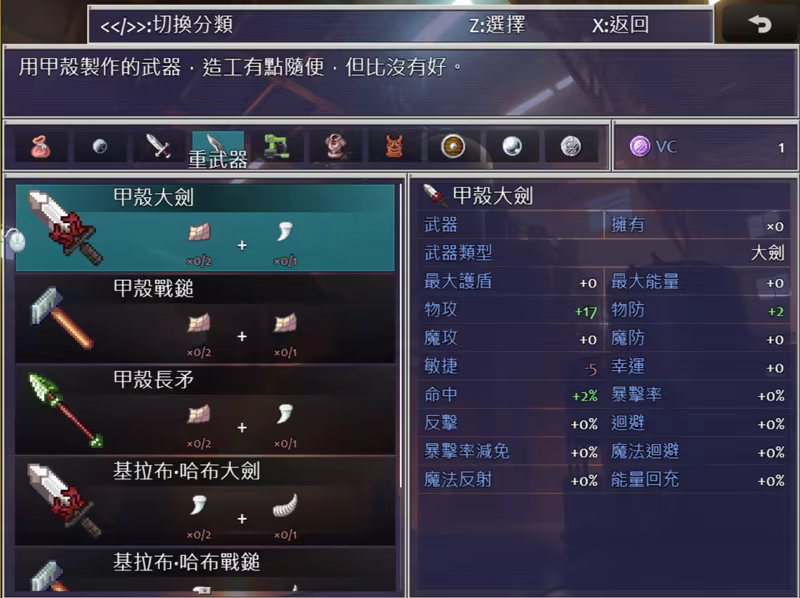This screenshot has width=800, height=598.
Task: Click the purple VC currency icon
Action: click(x=640, y=147)
